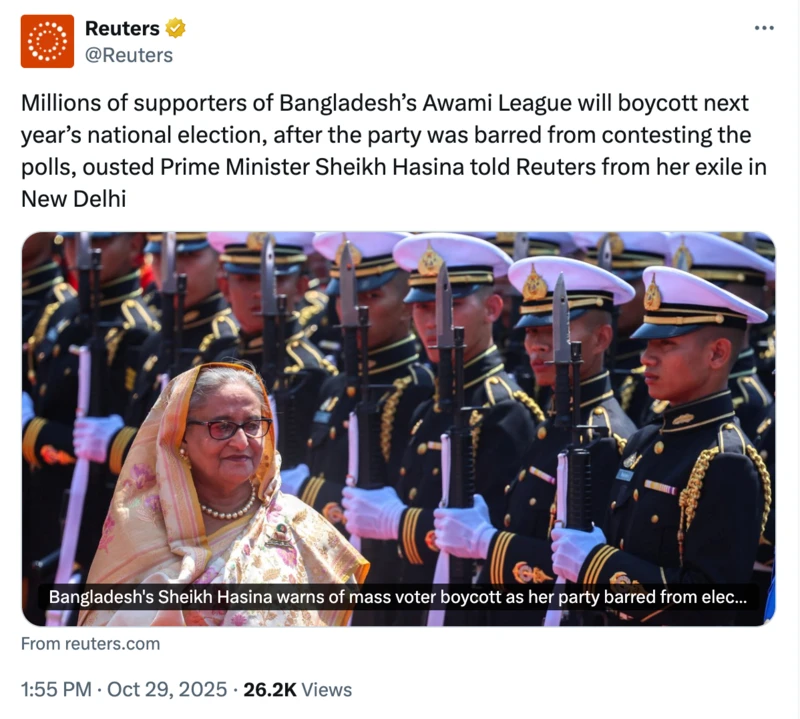Click the rifle bayonet at the photo's center
This screenshot has height=719, width=800.
point(443,300)
